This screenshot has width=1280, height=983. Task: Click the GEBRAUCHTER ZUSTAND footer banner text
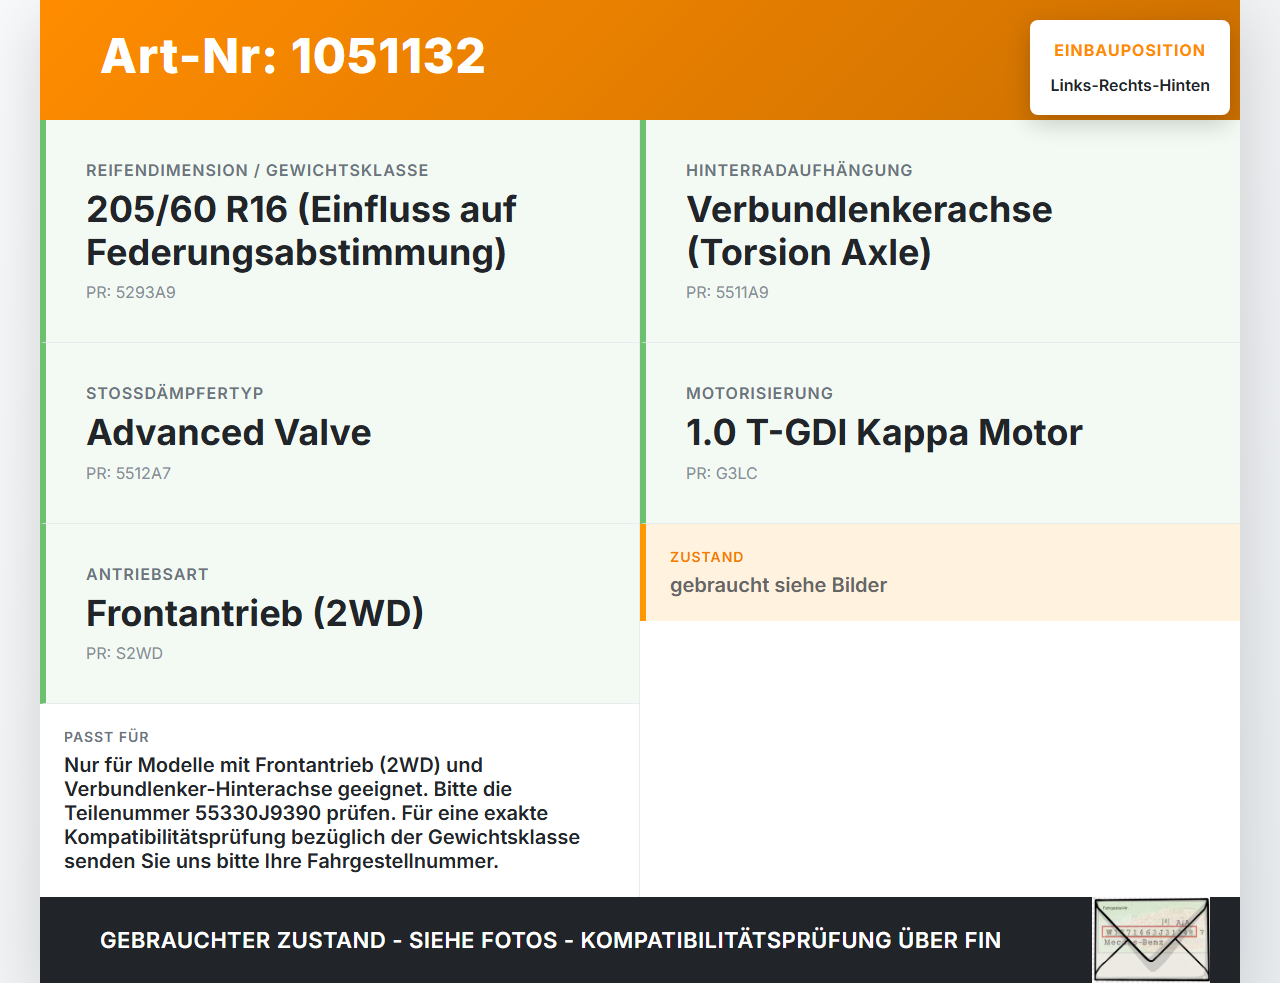click(550, 941)
